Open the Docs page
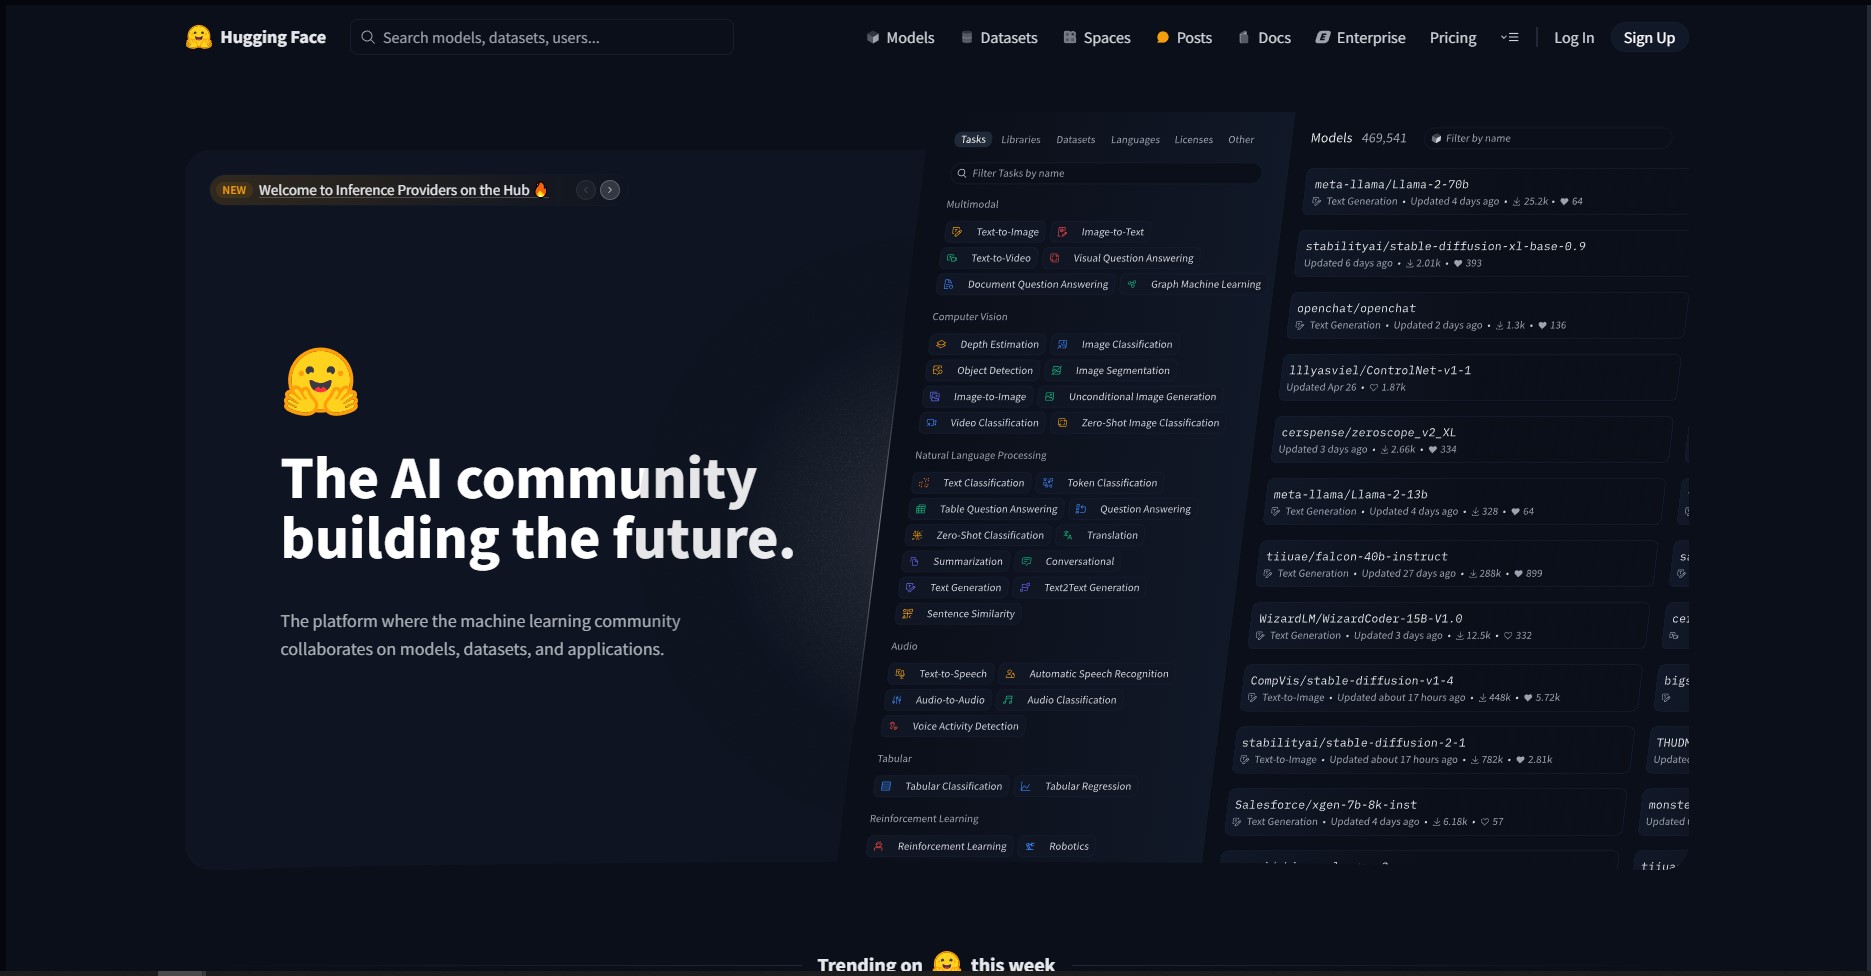The height and width of the screenshot is (976, 1871). [x=1264, y=37]
